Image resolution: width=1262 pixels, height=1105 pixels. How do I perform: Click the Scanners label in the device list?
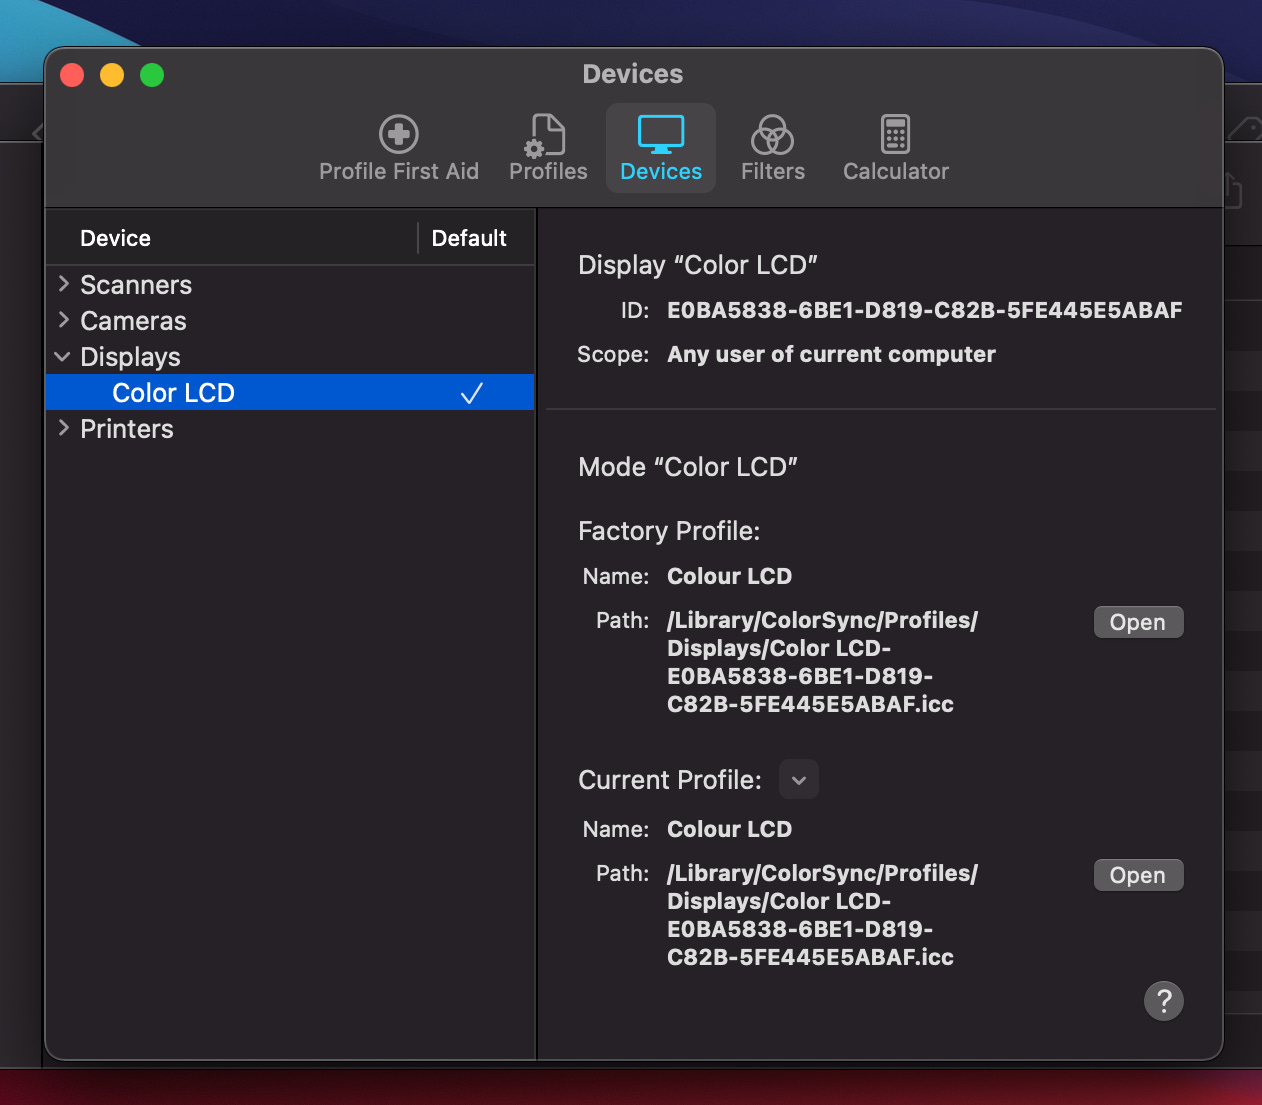136,285
